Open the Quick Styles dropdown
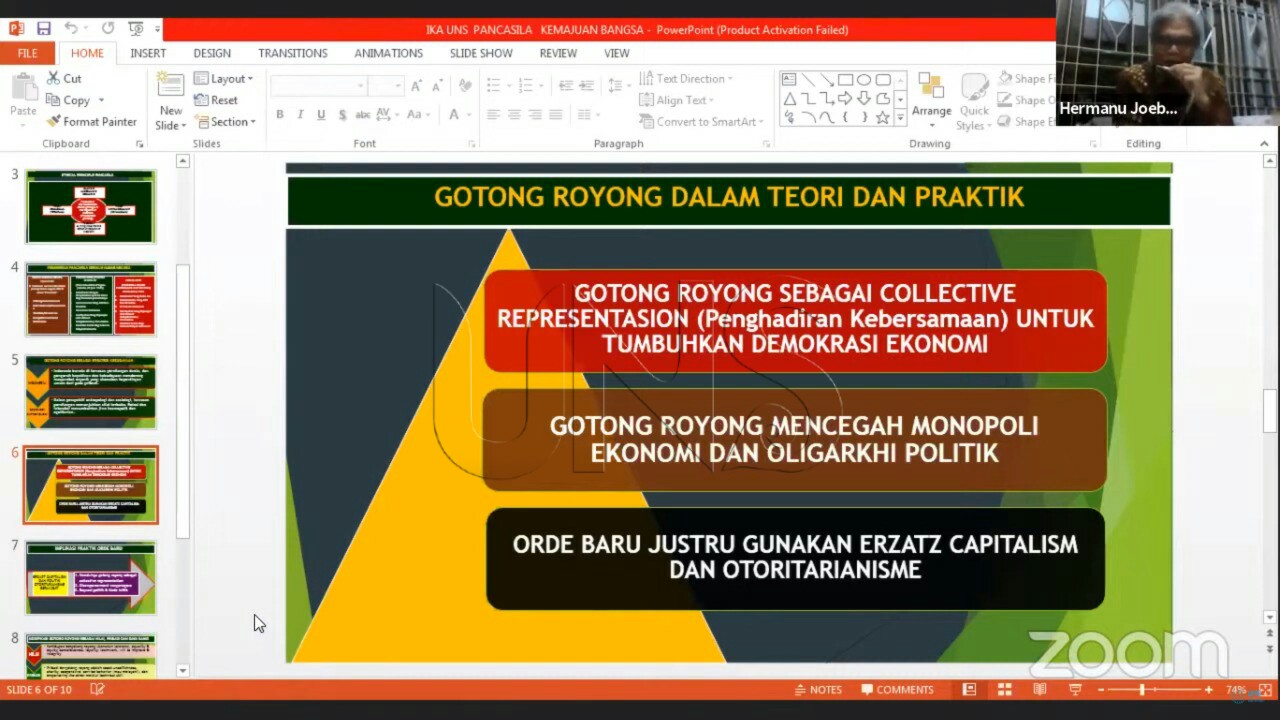This screenshot has width=1280, height=720. (973, 102)
